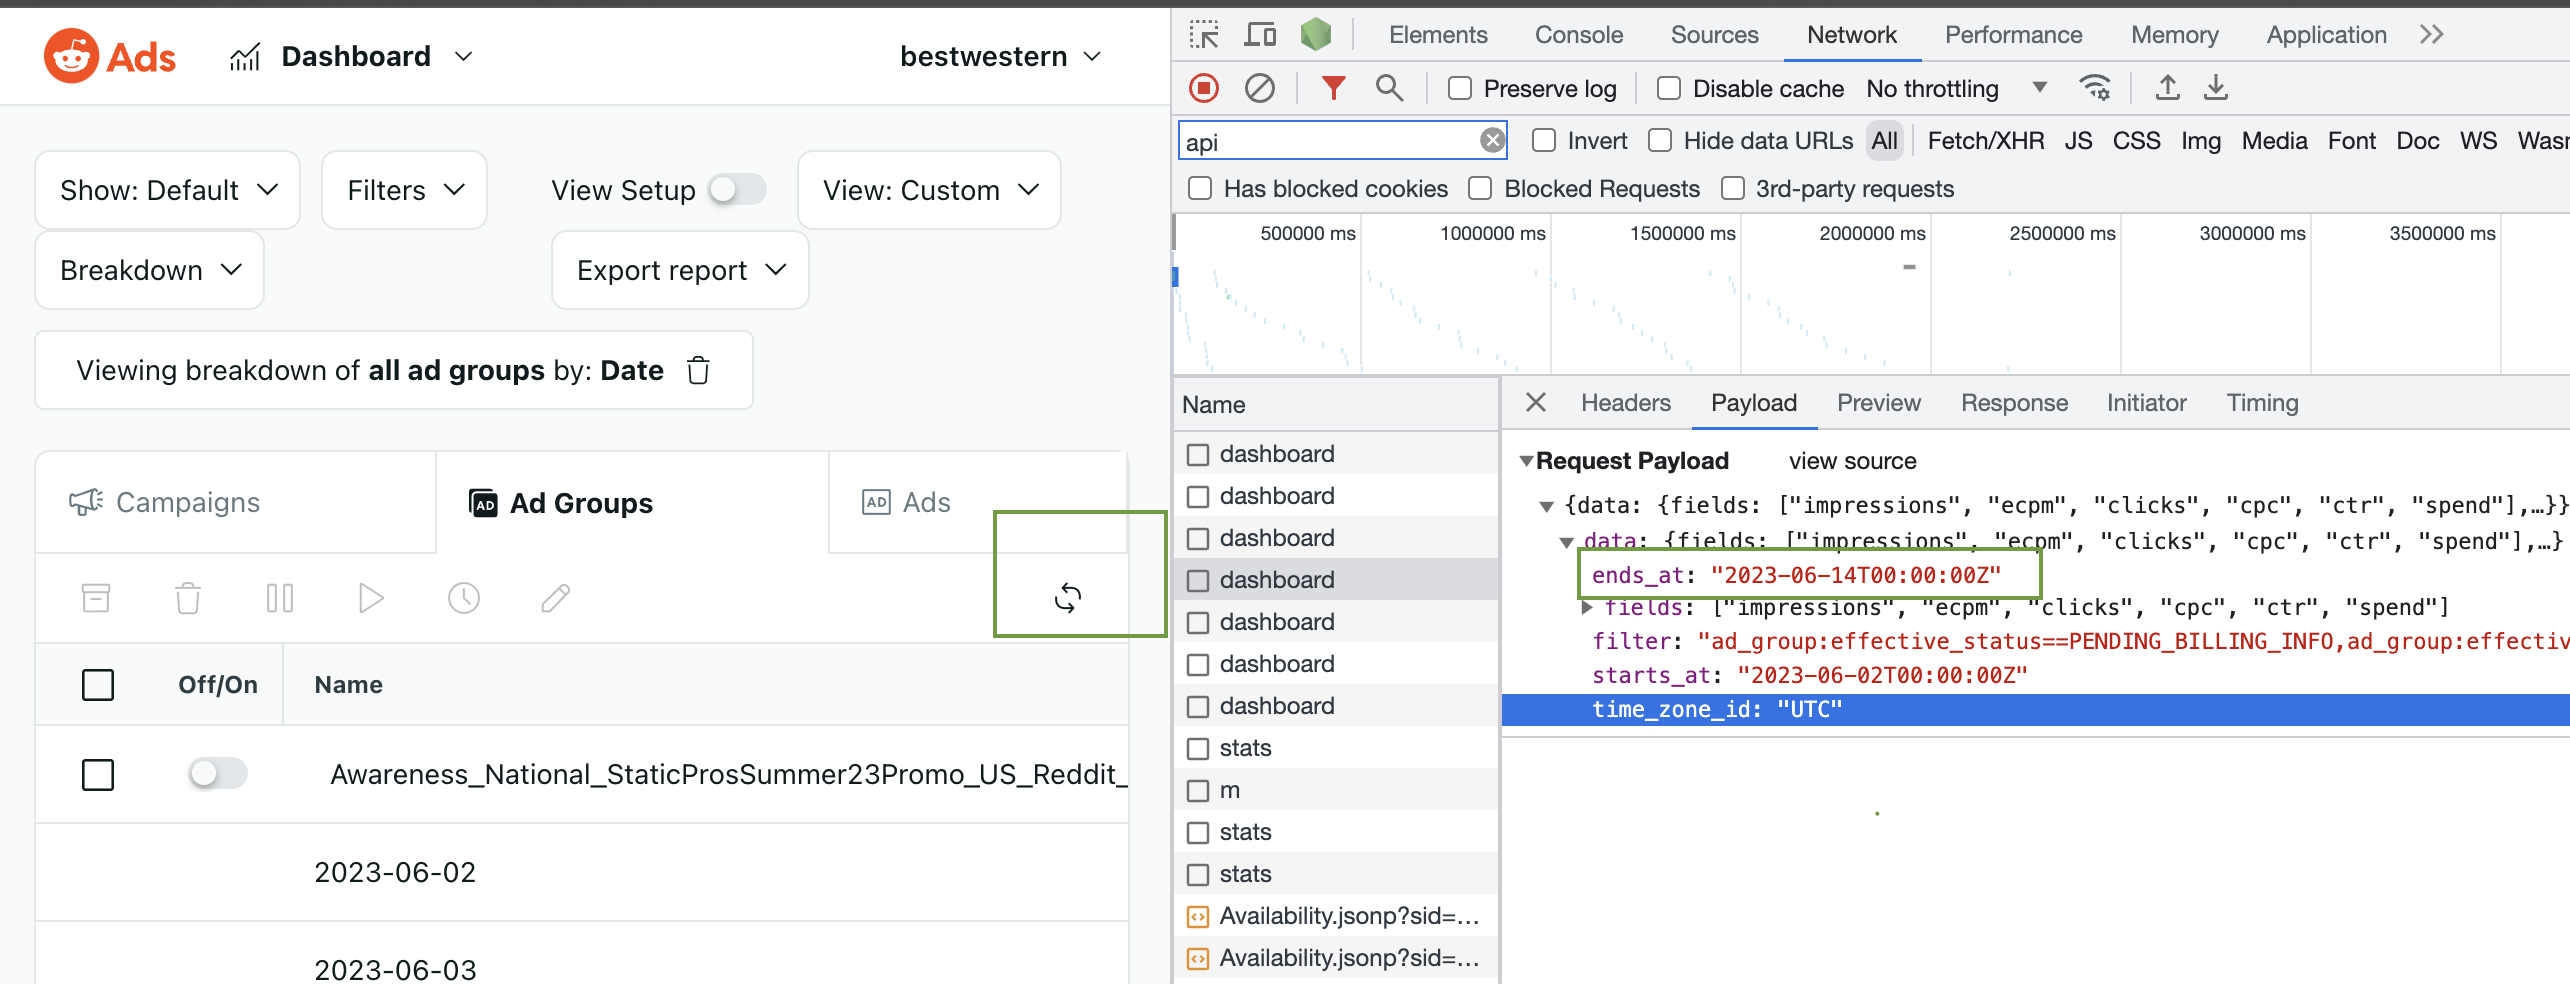Expand the Breakdown dropdown
The width and height of the screenshot is (2570, 984).
coord(148,269)
